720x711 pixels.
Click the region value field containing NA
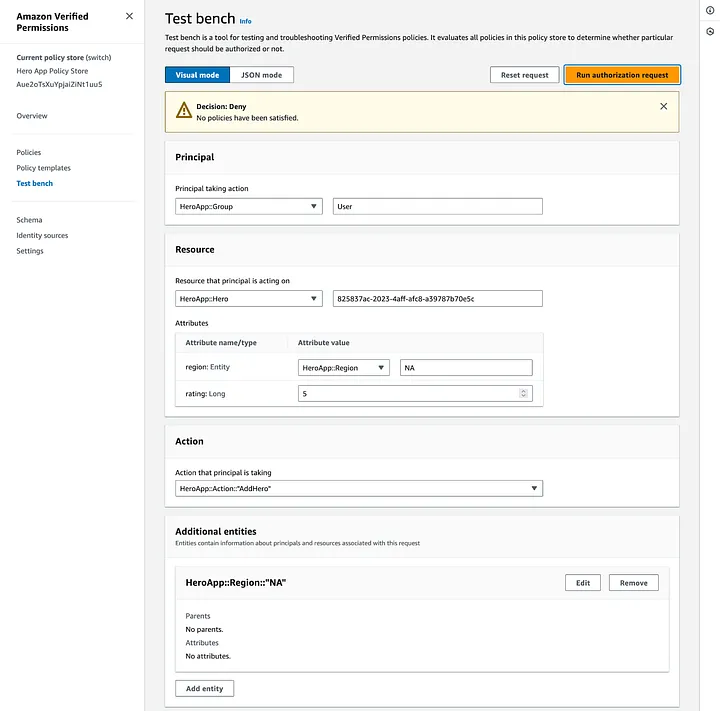tap(466, 367)
